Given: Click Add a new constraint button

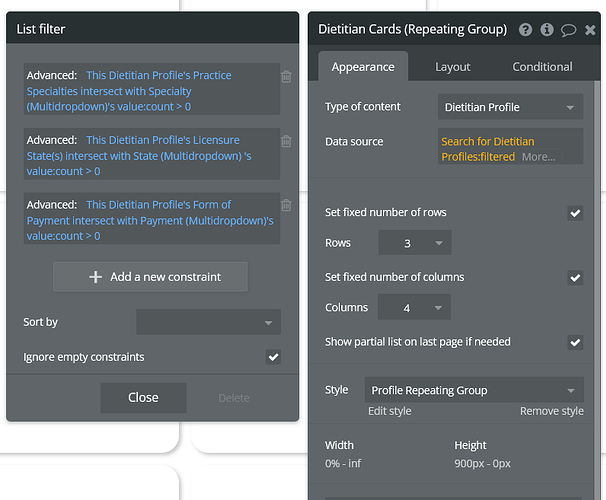Looking at the screenshot, I should [x=150, y=277].
